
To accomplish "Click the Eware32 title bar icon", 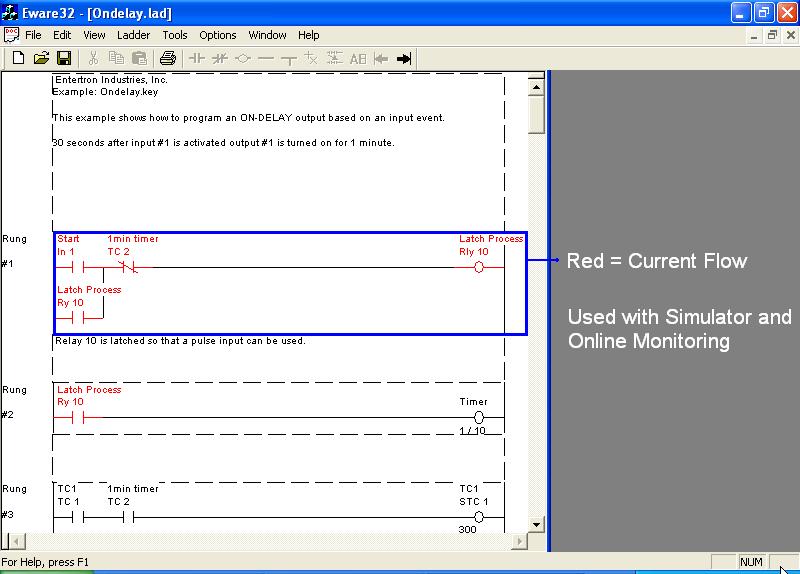I will [x=10, y=12].
